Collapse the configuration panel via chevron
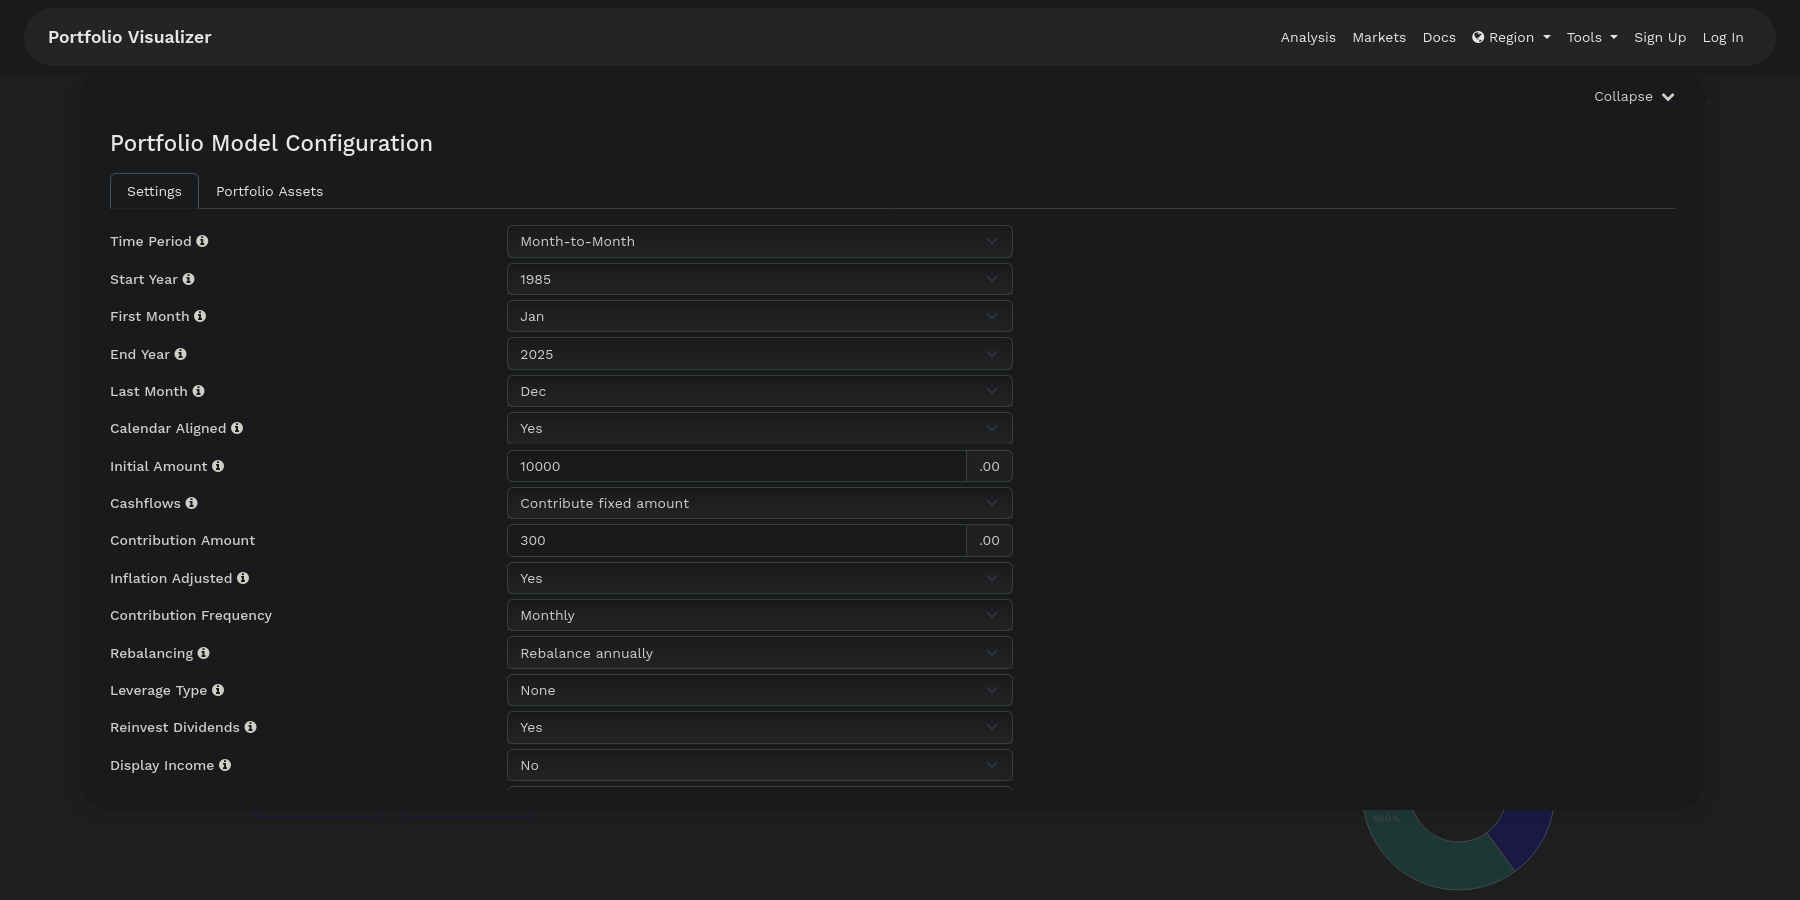Viewport: 1800px width, 900px height. (x=1668, y=97)
